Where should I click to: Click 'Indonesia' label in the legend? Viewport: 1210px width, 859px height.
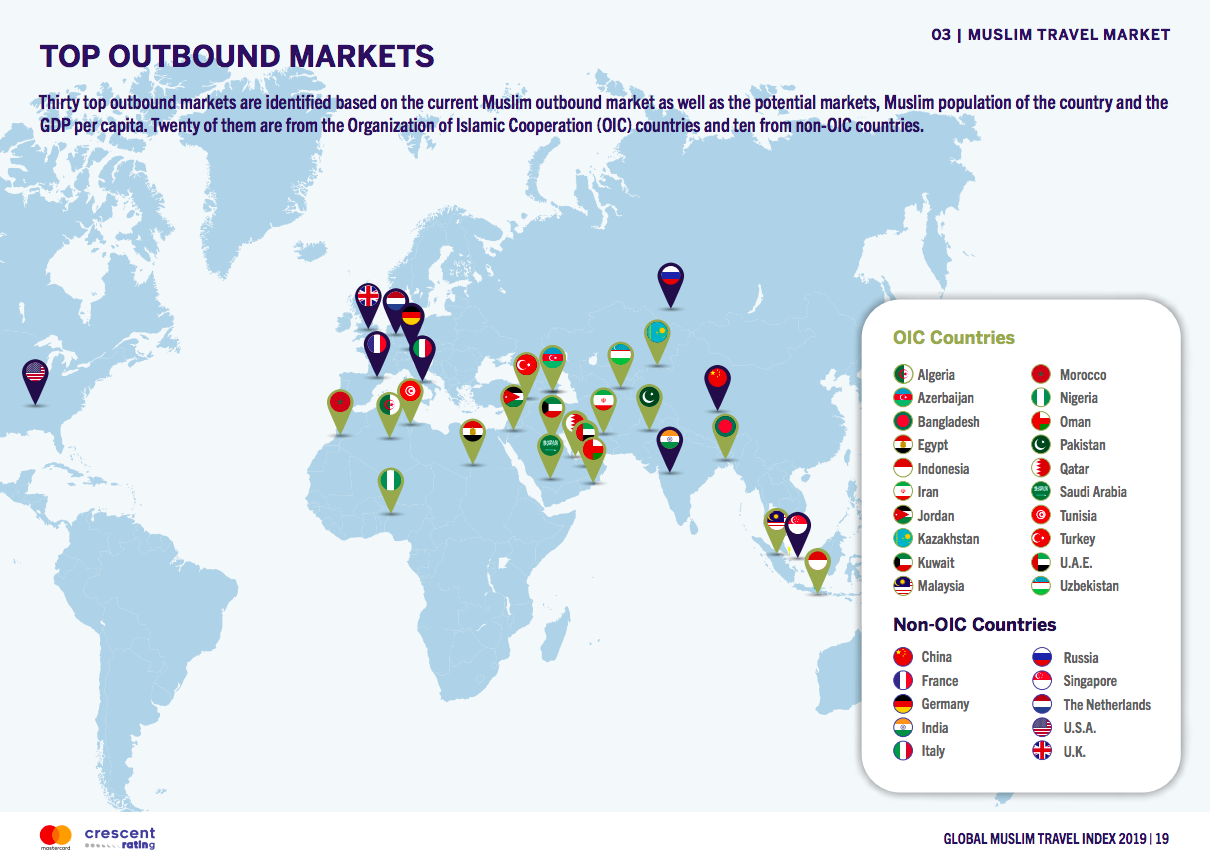(944, 469)
